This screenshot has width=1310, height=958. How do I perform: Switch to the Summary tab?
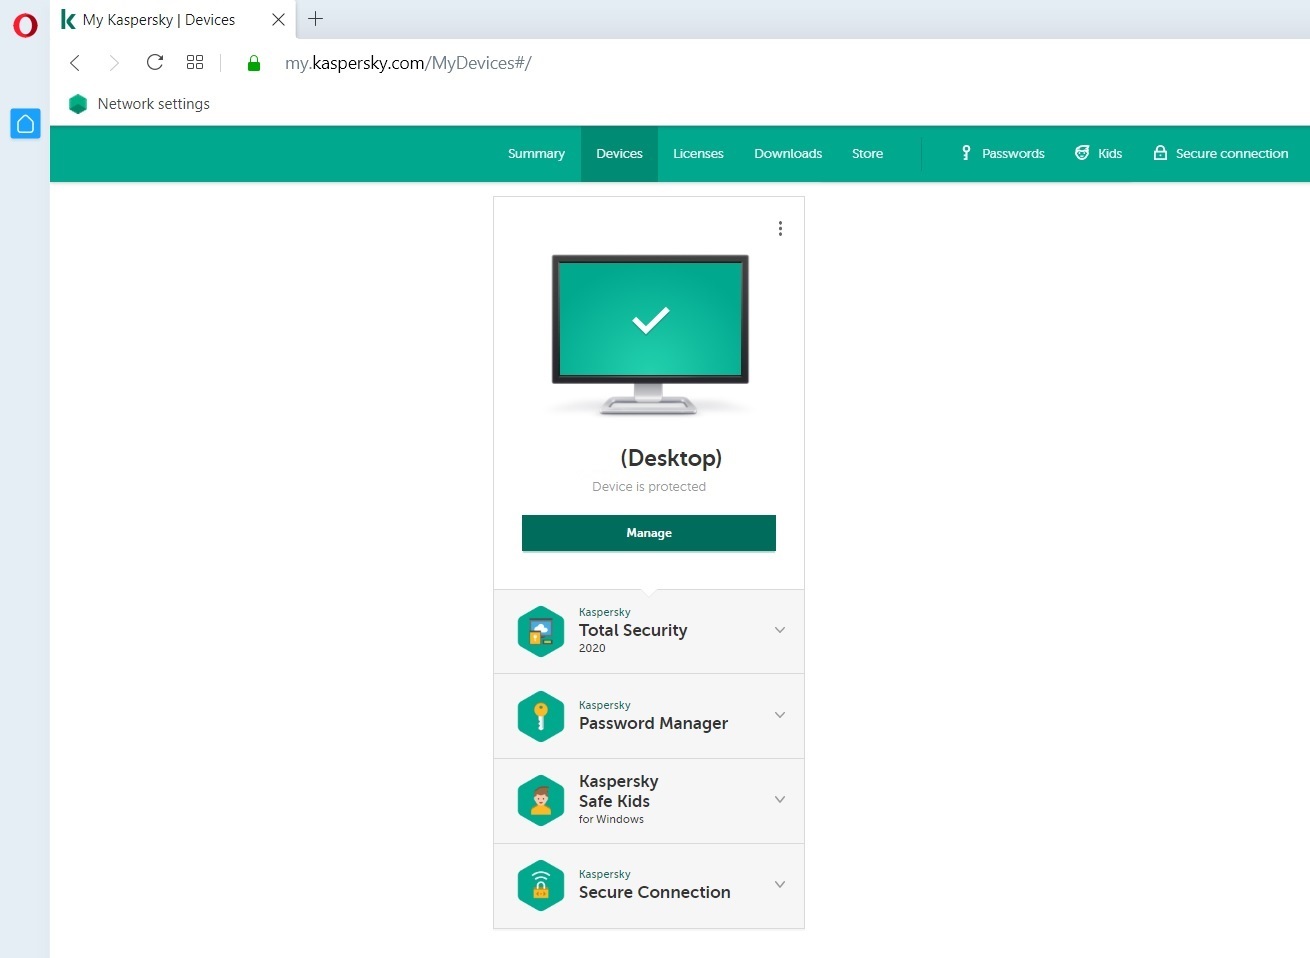[x=536, y=154]
